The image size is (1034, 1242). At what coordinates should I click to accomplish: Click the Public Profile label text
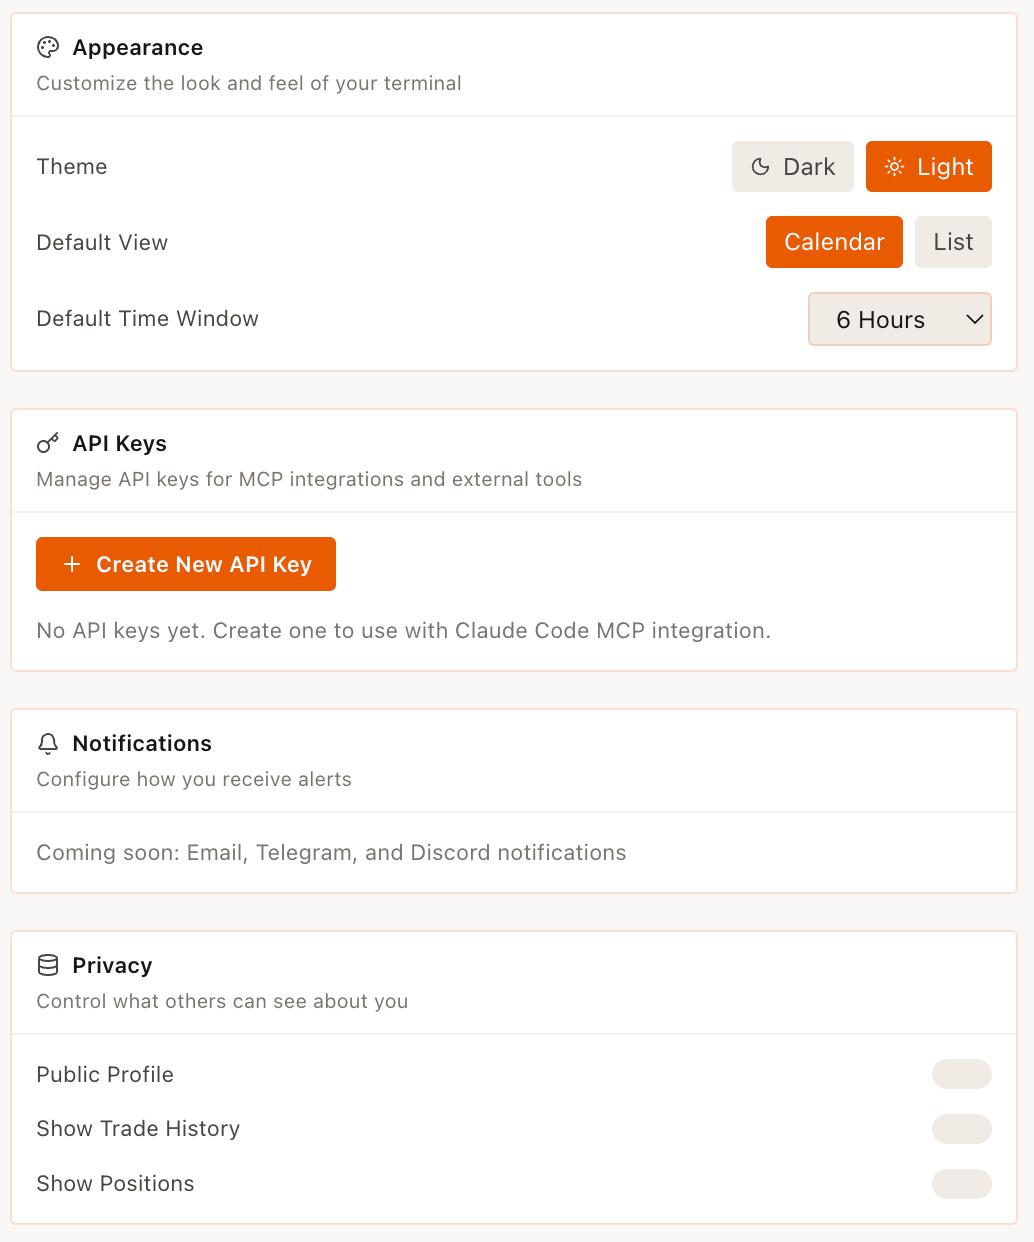[105, 1075]
